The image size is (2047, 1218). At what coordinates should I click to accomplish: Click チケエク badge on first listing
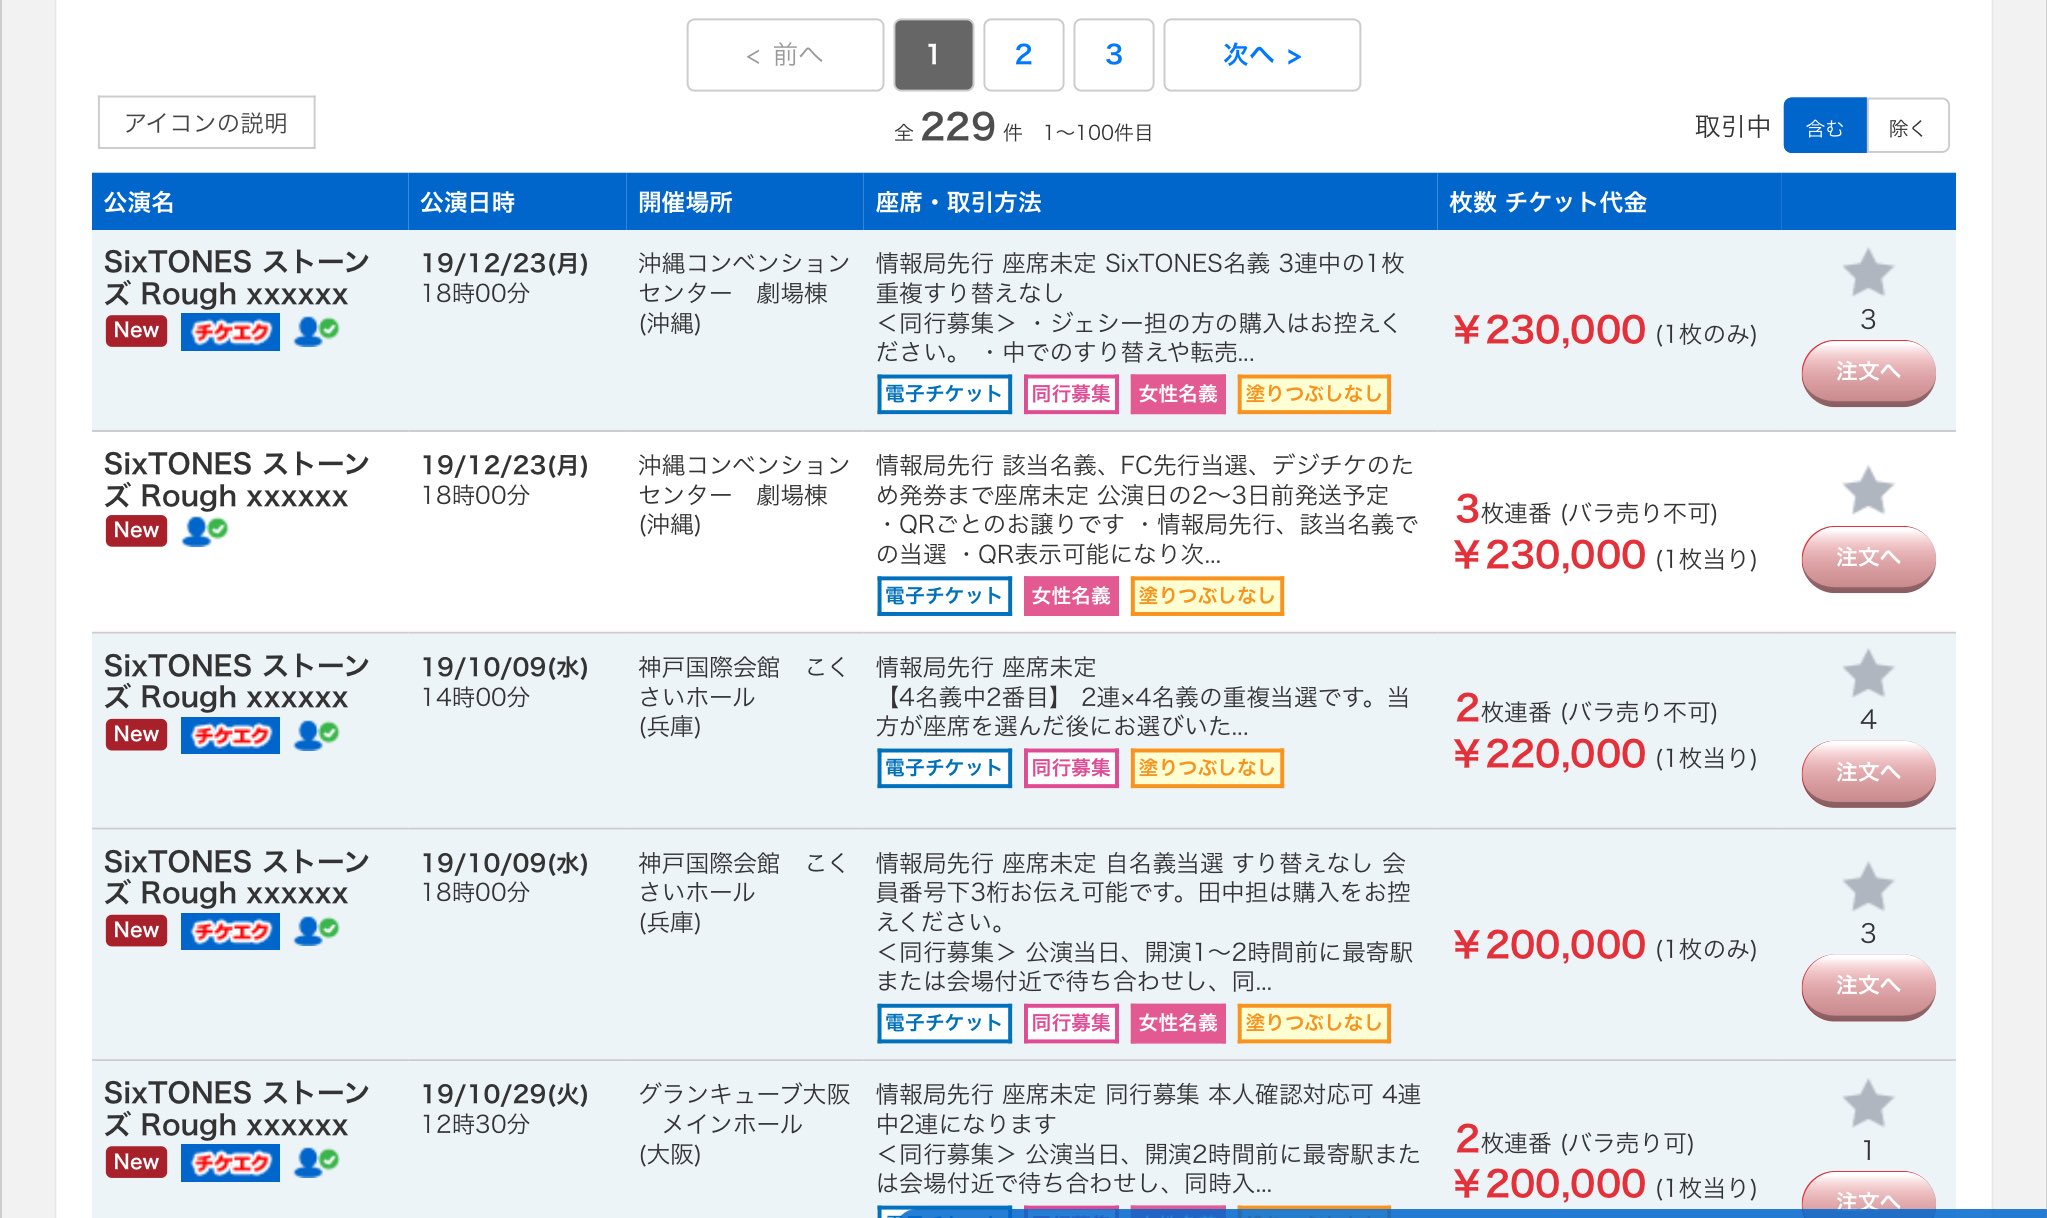tap(230, 332)
